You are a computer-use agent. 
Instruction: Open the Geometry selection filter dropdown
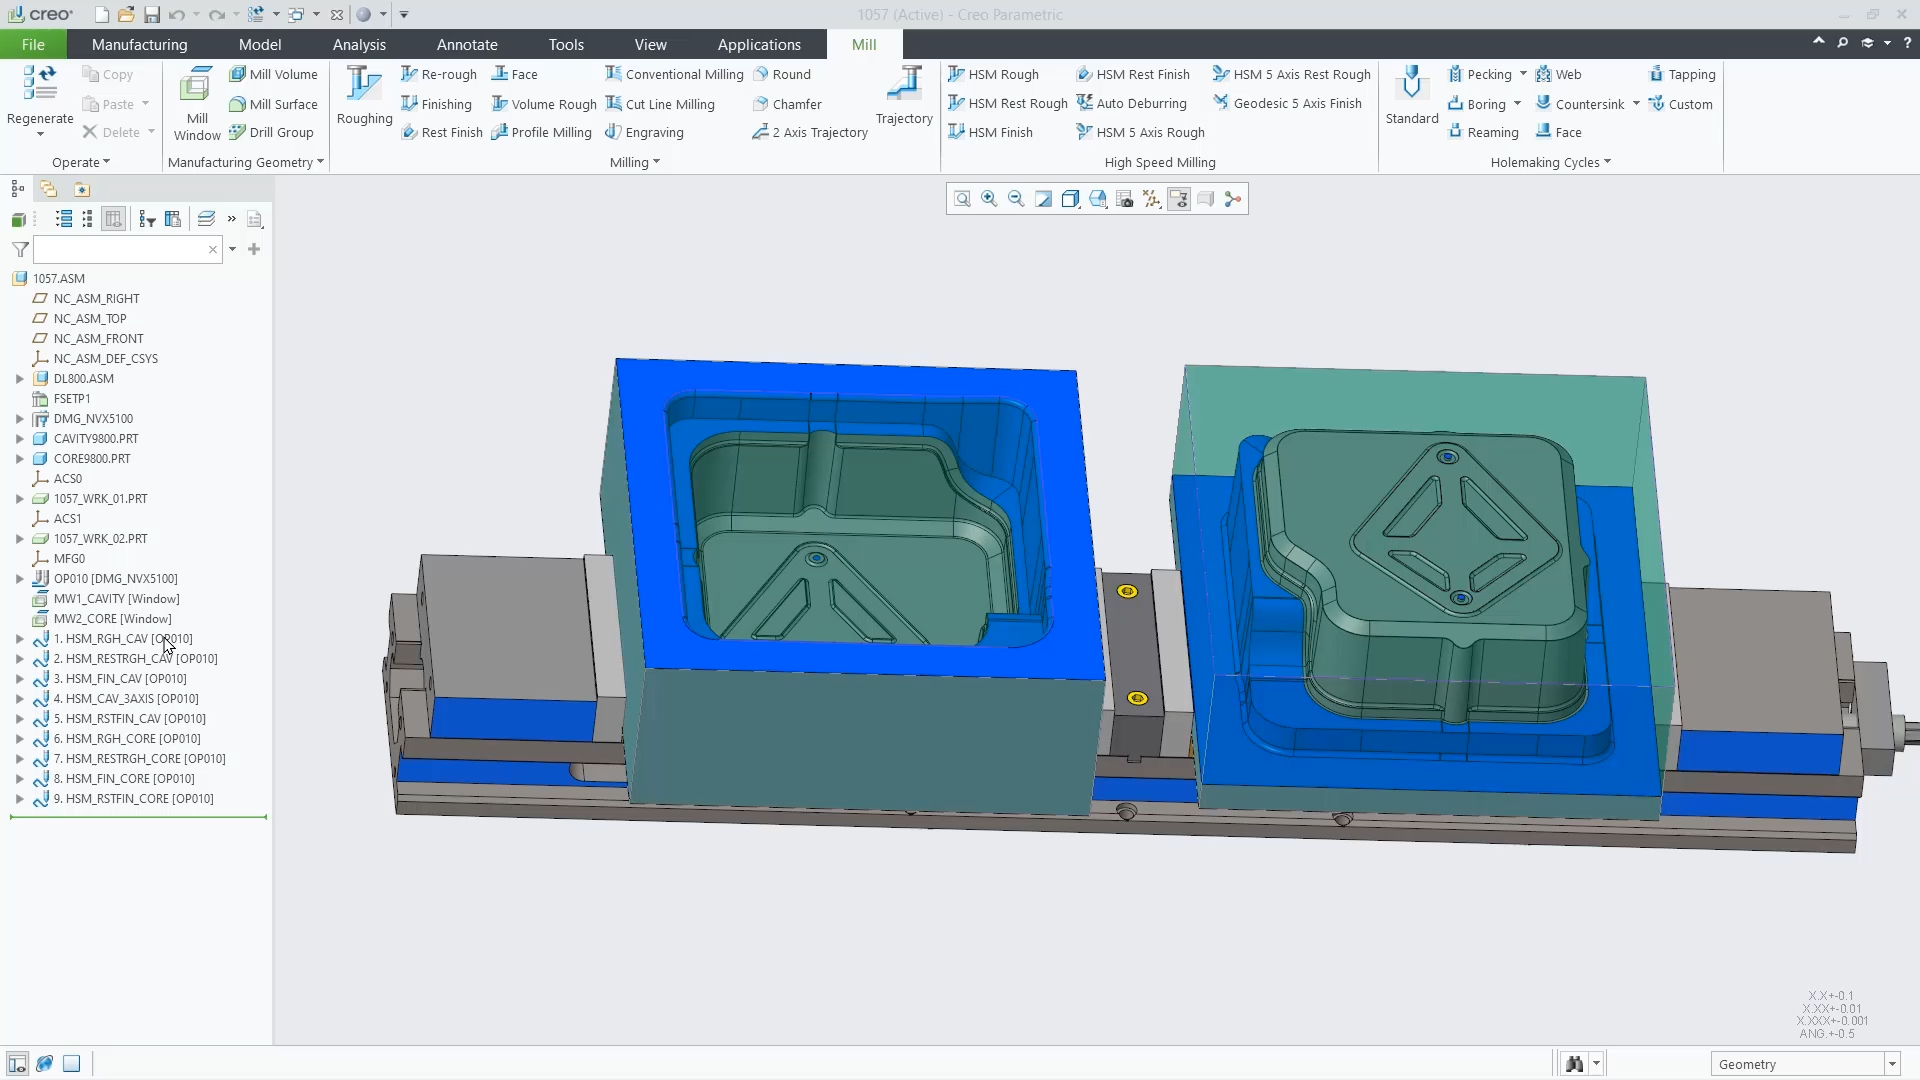pyautogui.click(x=1892, y=1064)
